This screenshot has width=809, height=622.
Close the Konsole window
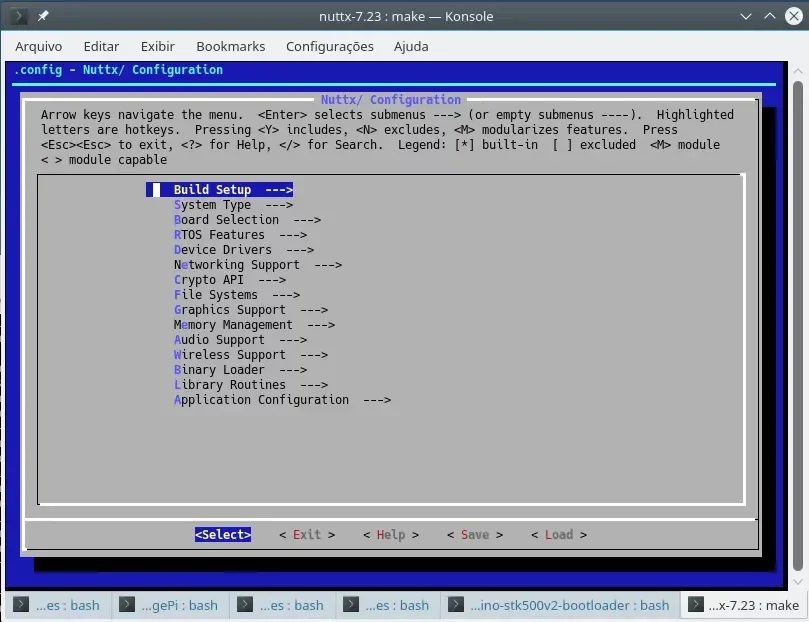click(x=794, y=16)
